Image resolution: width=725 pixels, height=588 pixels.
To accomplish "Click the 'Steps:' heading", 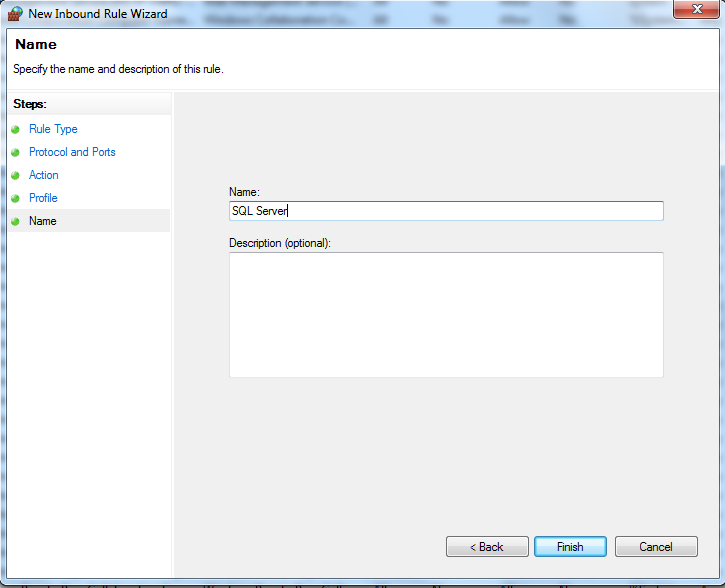I will [30, 104].
